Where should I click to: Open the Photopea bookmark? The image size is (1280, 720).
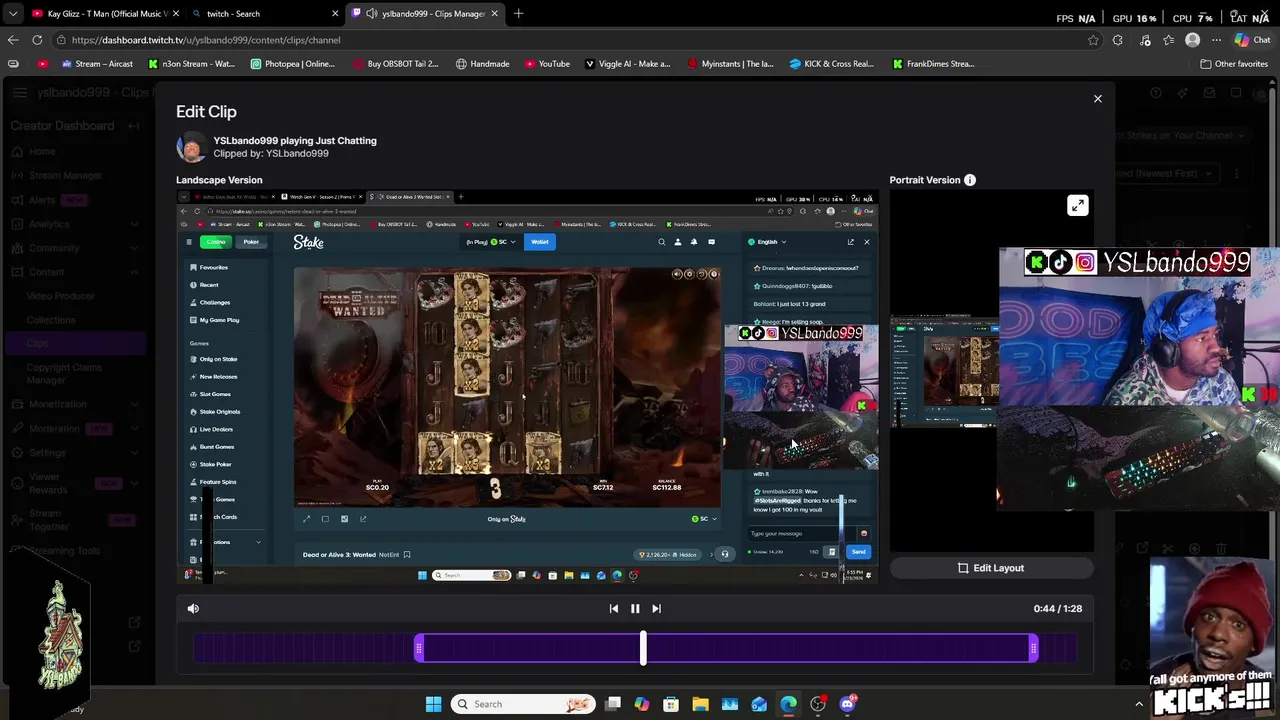click(x=292, y=64)
